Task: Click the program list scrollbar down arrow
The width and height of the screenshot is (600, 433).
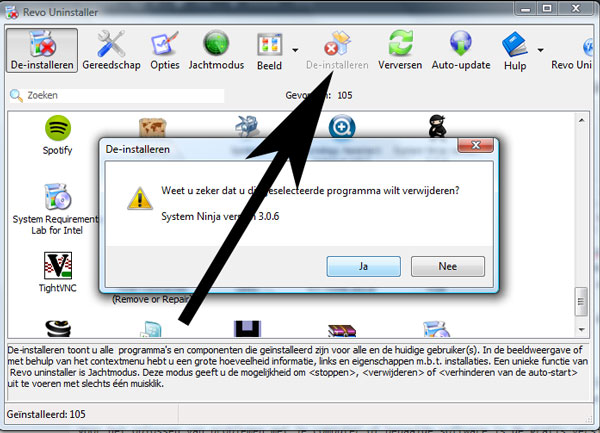Action: coord(582,329)
